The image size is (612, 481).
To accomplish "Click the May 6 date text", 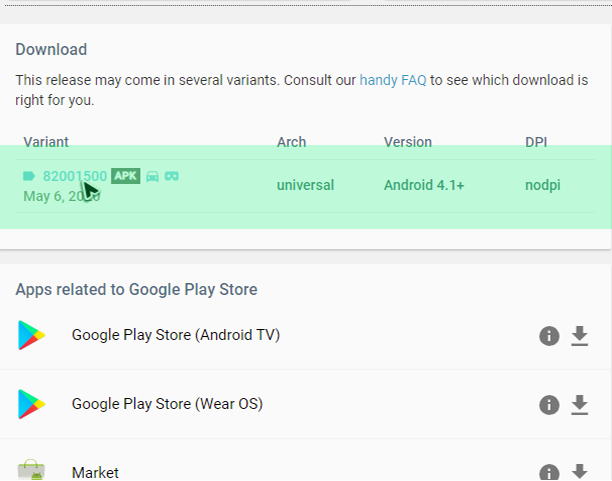I will pos(62,196).
